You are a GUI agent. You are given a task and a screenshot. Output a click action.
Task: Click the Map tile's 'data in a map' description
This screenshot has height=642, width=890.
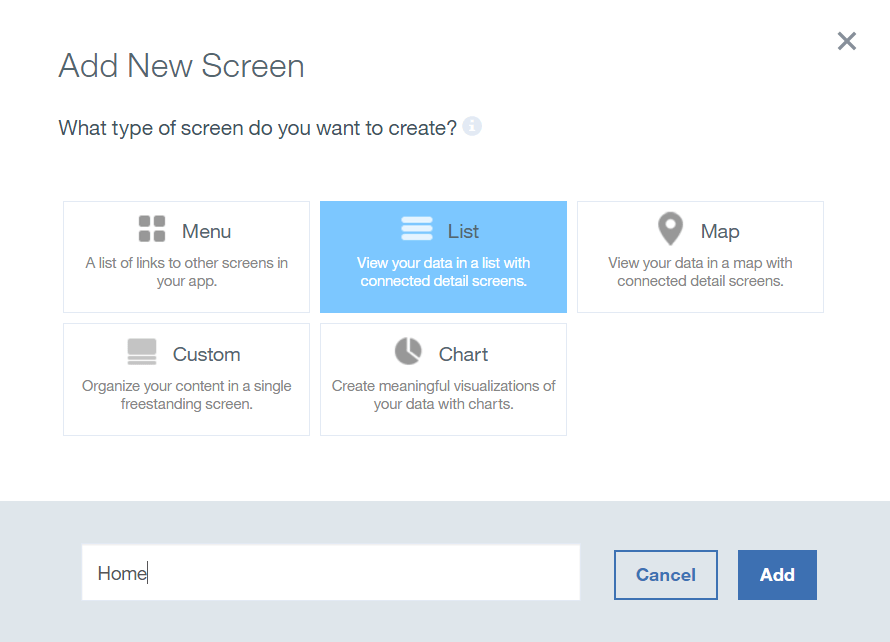700,272
